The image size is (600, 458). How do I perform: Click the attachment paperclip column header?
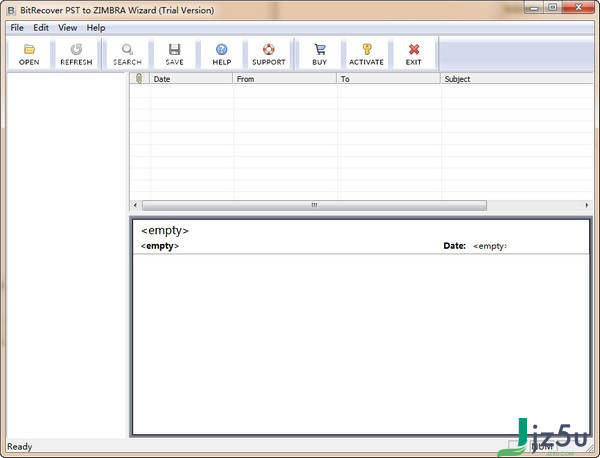pos(139,78)
